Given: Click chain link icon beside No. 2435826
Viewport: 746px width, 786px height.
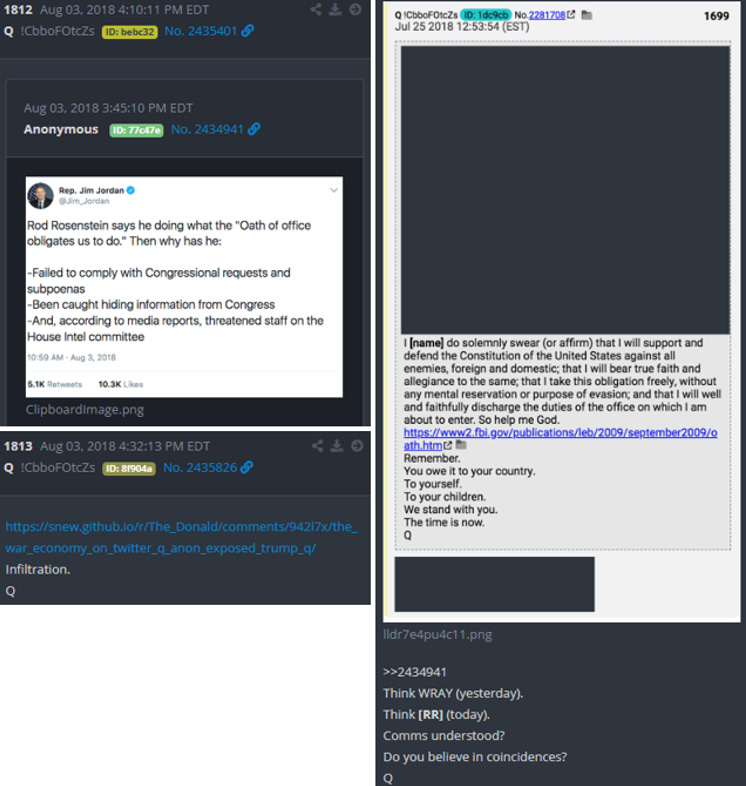Looking at the screenshot, I should [x=247, y=467].
